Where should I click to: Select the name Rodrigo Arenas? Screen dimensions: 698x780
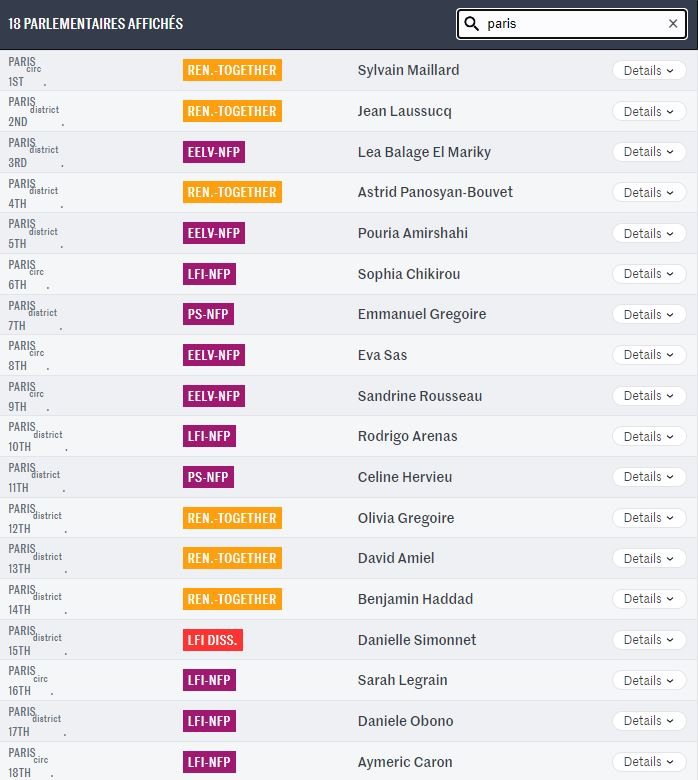coord(407,436)
